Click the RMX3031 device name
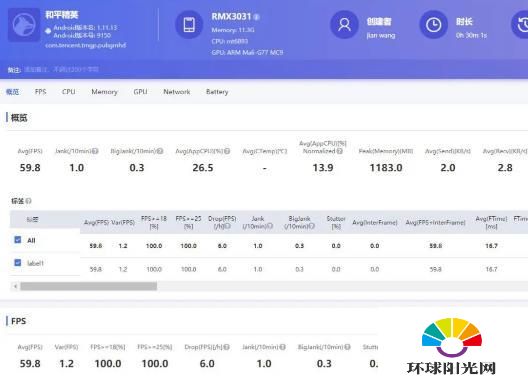 [x=231, y=17]
